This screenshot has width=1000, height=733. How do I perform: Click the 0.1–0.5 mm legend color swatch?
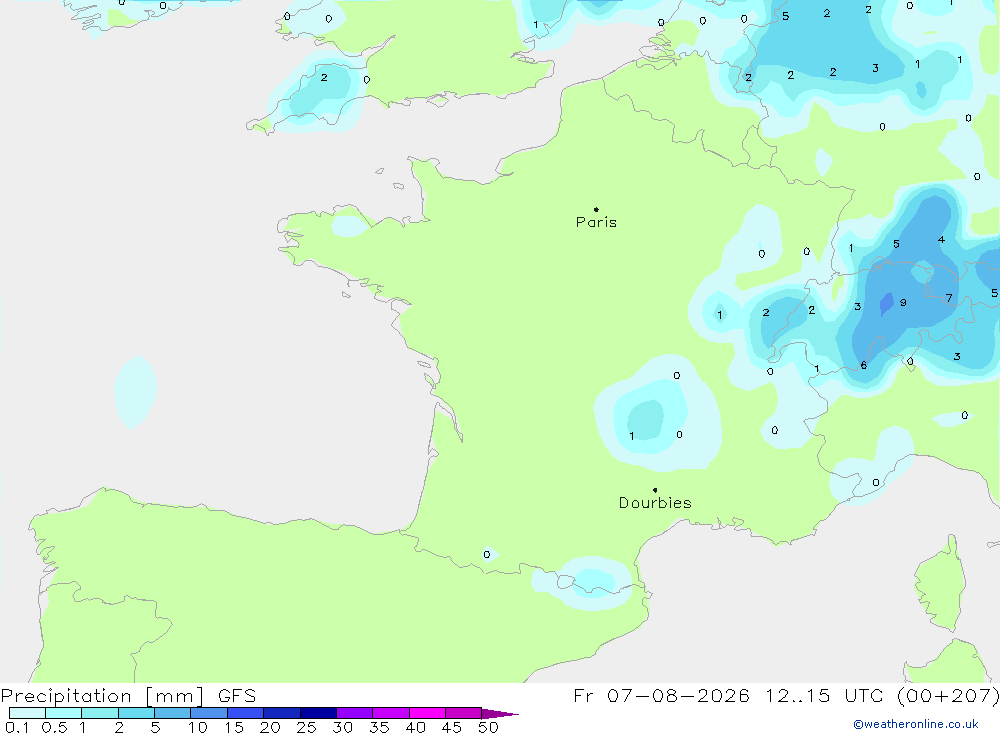(x=27, y=713)
